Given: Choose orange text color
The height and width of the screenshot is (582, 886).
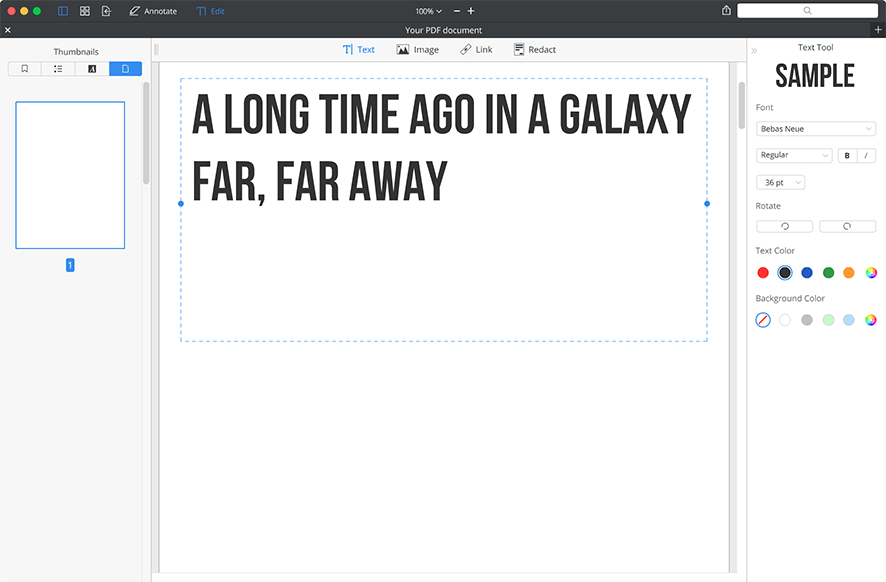Looking at the screenshot, I should point(849,273).
